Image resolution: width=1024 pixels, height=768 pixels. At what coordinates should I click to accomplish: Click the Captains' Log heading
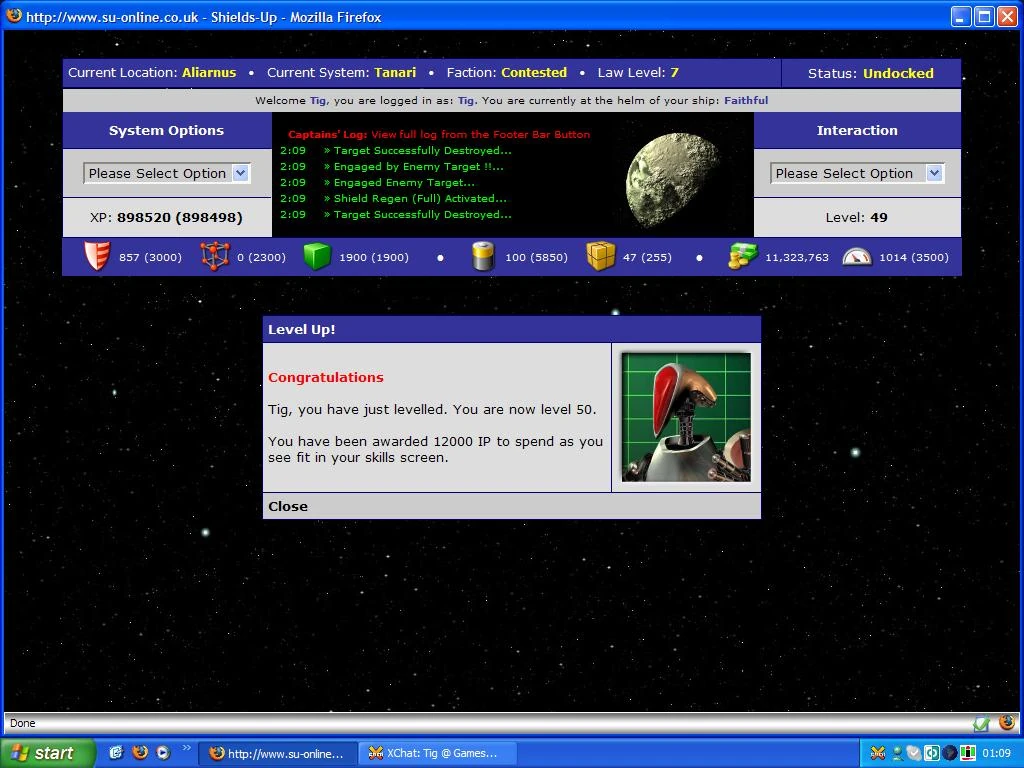(x=327, y=135)
